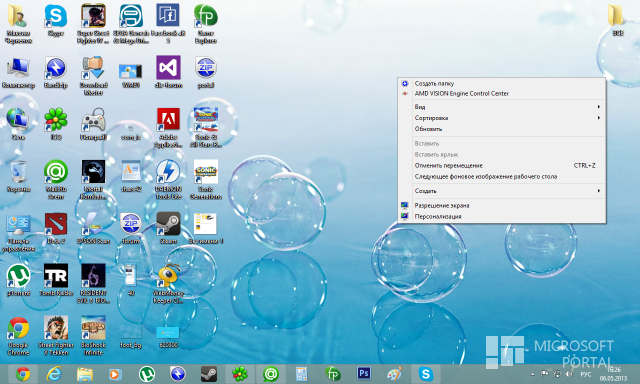Image resolution: width=640 pixels, height=384 pixels.
Task: Select the purple Visual Studio desktop icon
Action: click(168, 72)
